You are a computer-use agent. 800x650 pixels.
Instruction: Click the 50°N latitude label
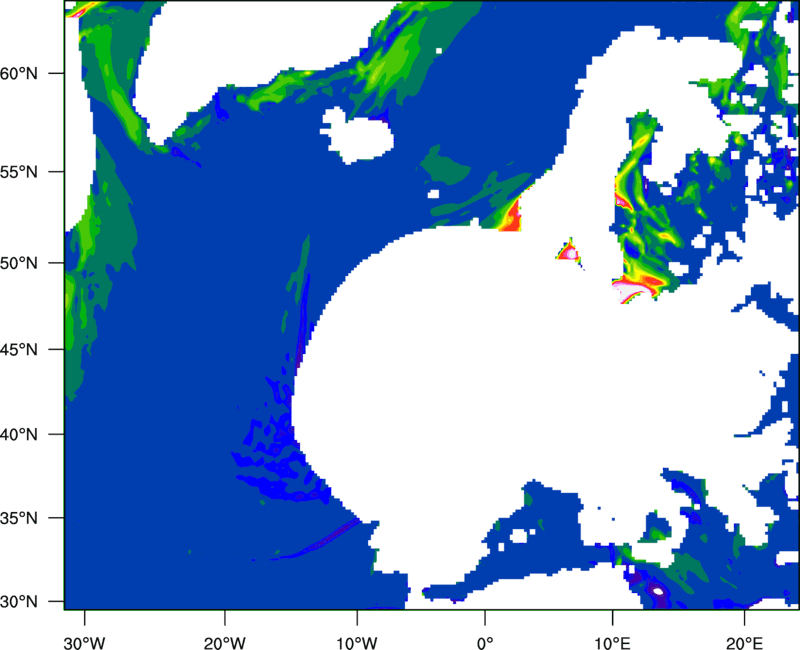coord(19,263)
